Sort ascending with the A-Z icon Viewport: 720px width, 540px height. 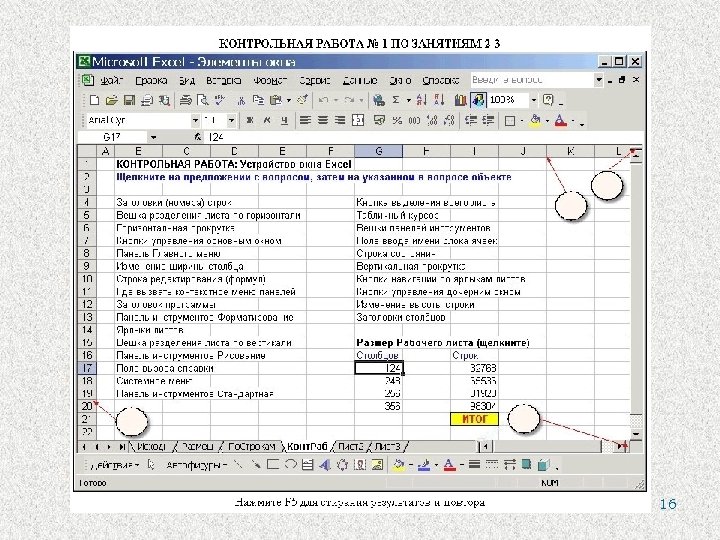point(421,100)
